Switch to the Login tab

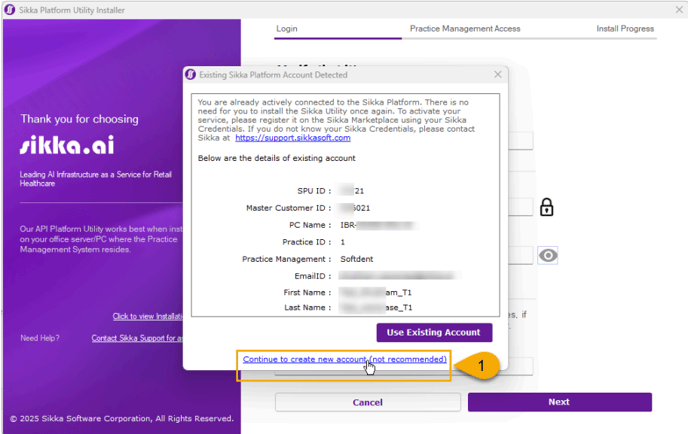tap(287, 29)
